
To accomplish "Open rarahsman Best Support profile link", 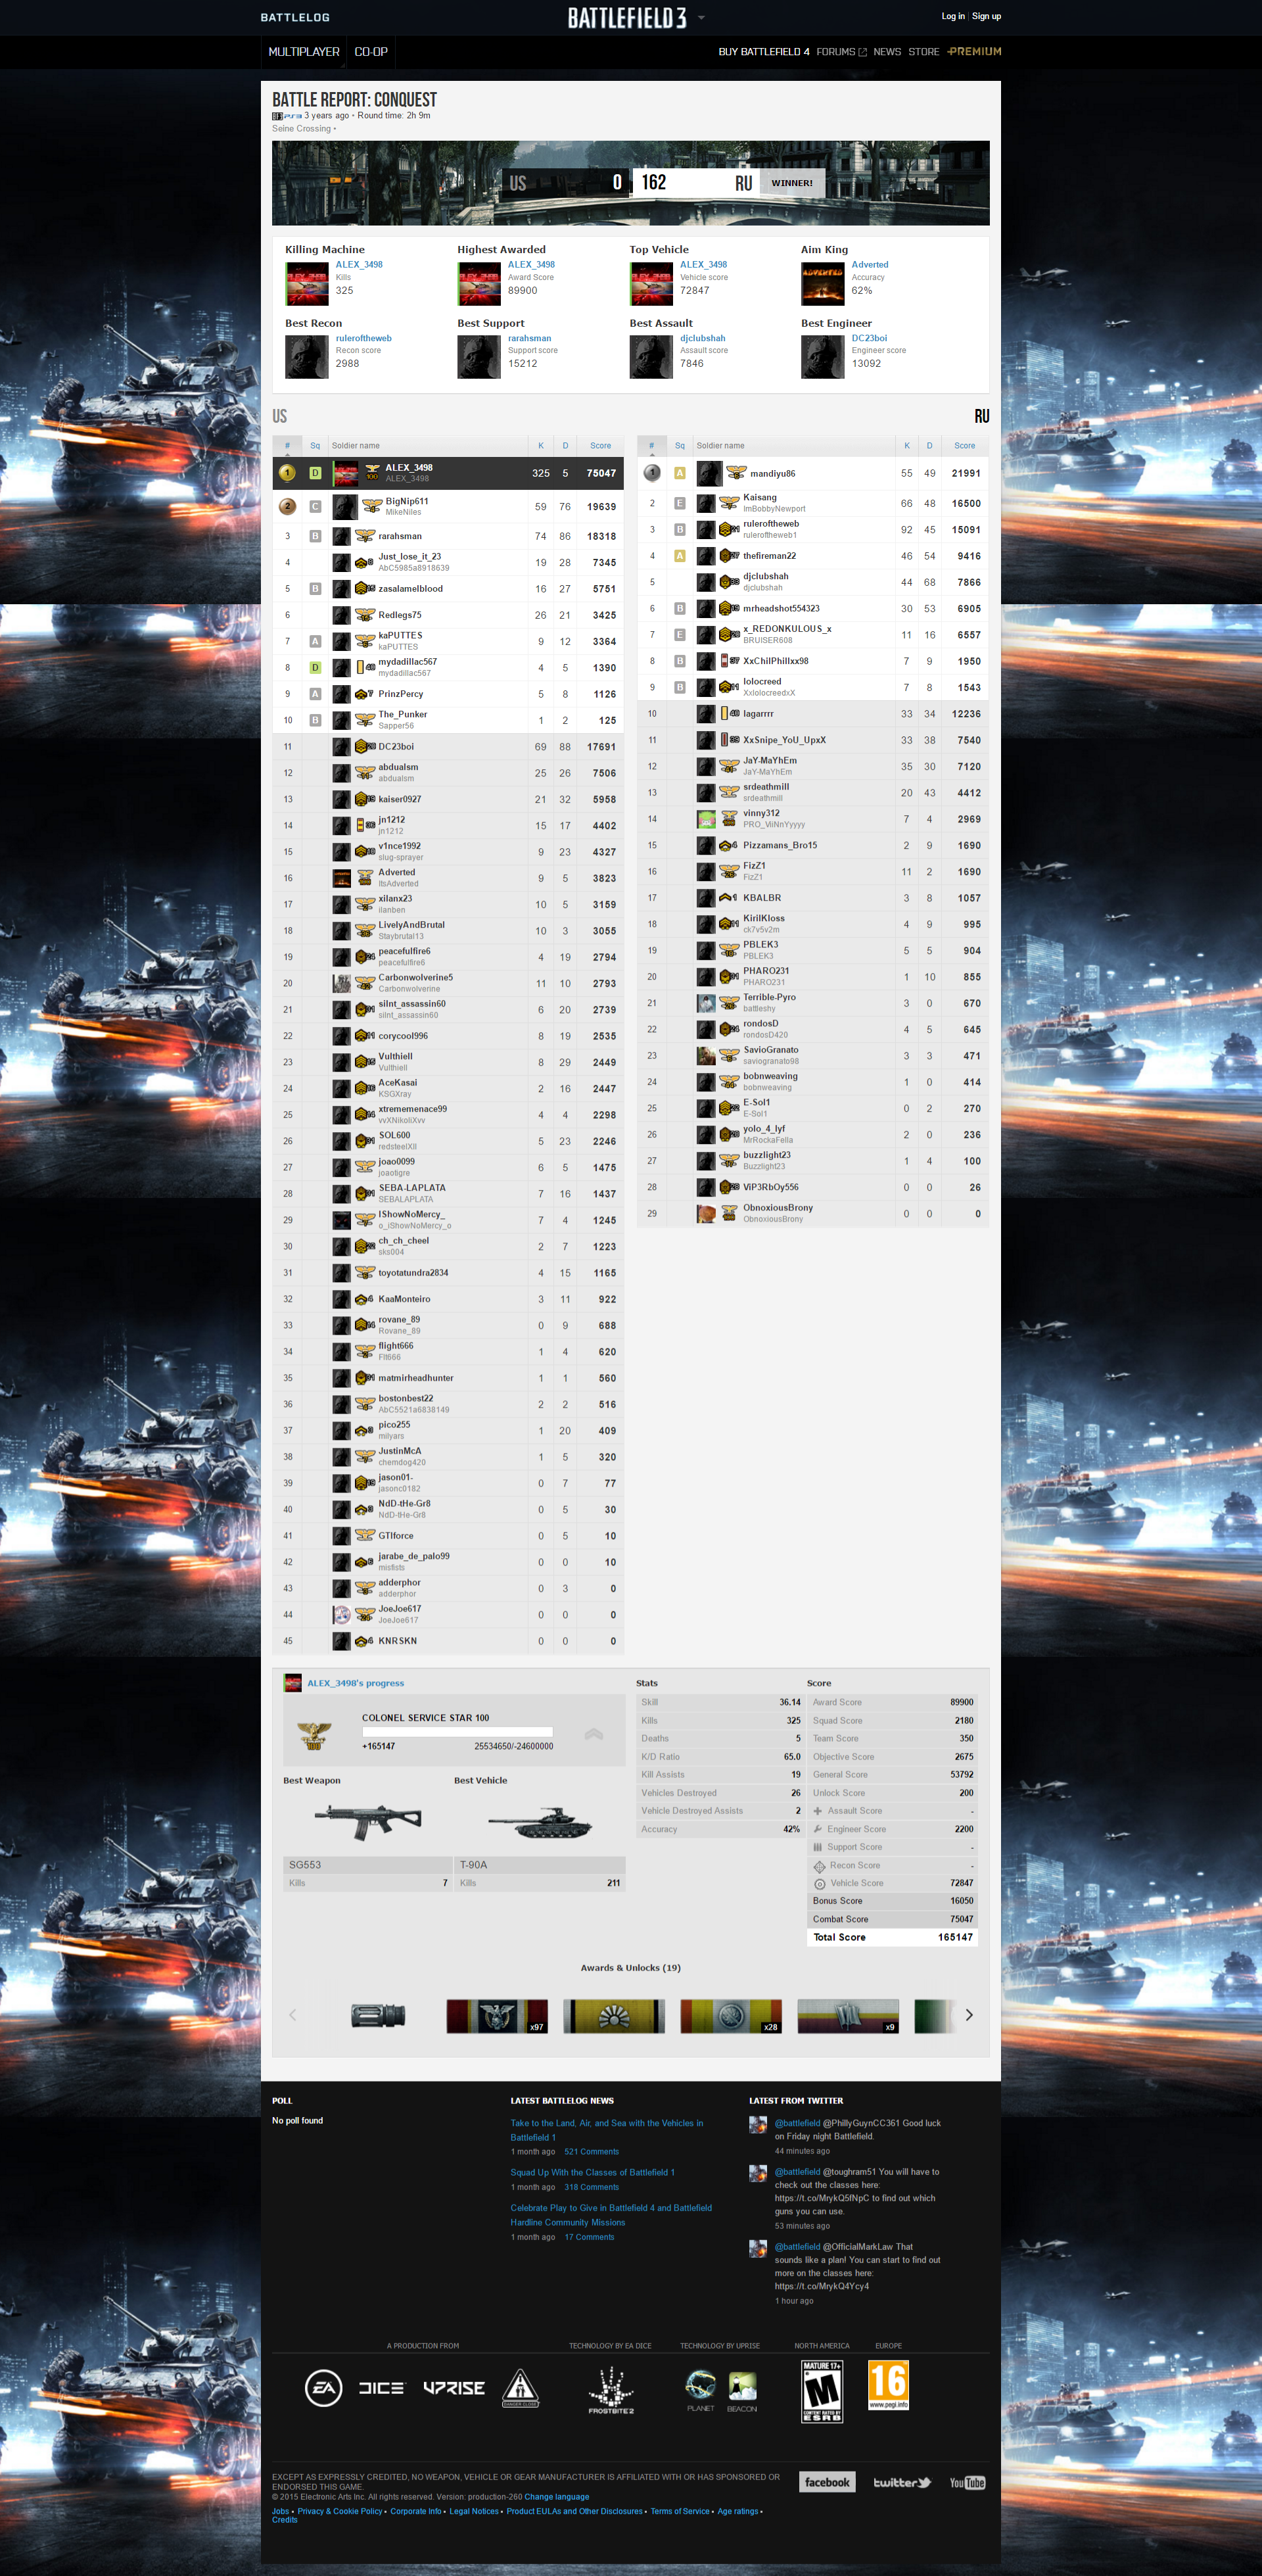I will (x=529, y=338).
